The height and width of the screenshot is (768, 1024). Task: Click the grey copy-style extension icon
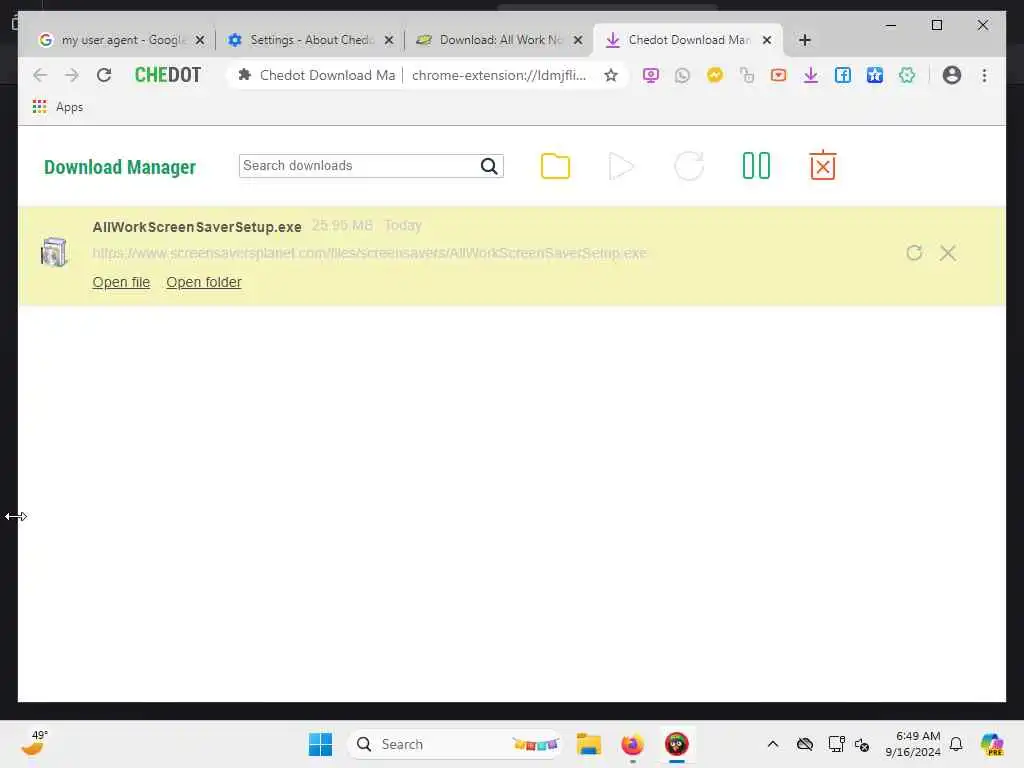[746, 75]
